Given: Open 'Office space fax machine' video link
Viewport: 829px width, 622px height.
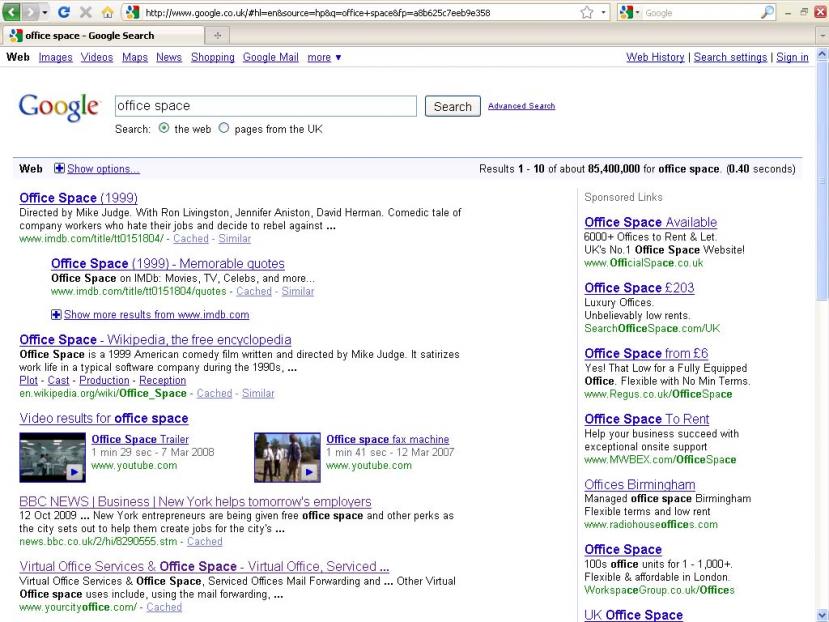Looking at the screenshot, I should 388,440.
